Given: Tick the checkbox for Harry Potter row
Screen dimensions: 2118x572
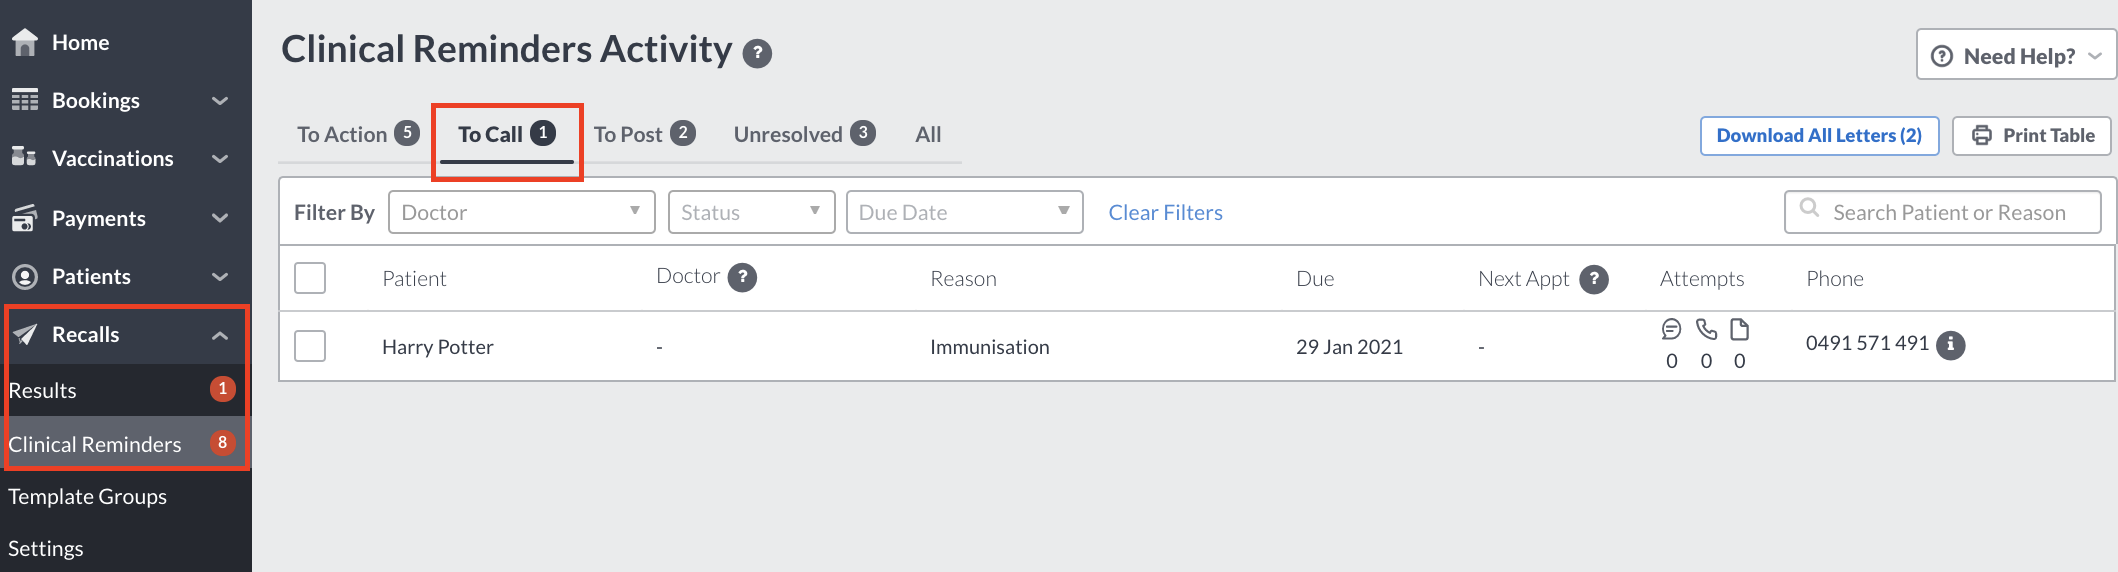Looking at the screenshot, I should point(310,346).
